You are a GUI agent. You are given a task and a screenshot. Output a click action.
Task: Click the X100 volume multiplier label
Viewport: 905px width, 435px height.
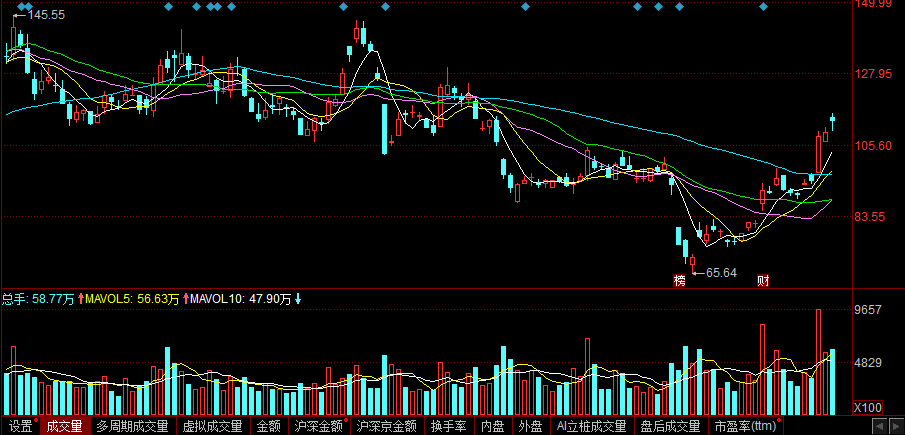pos(867,407)
